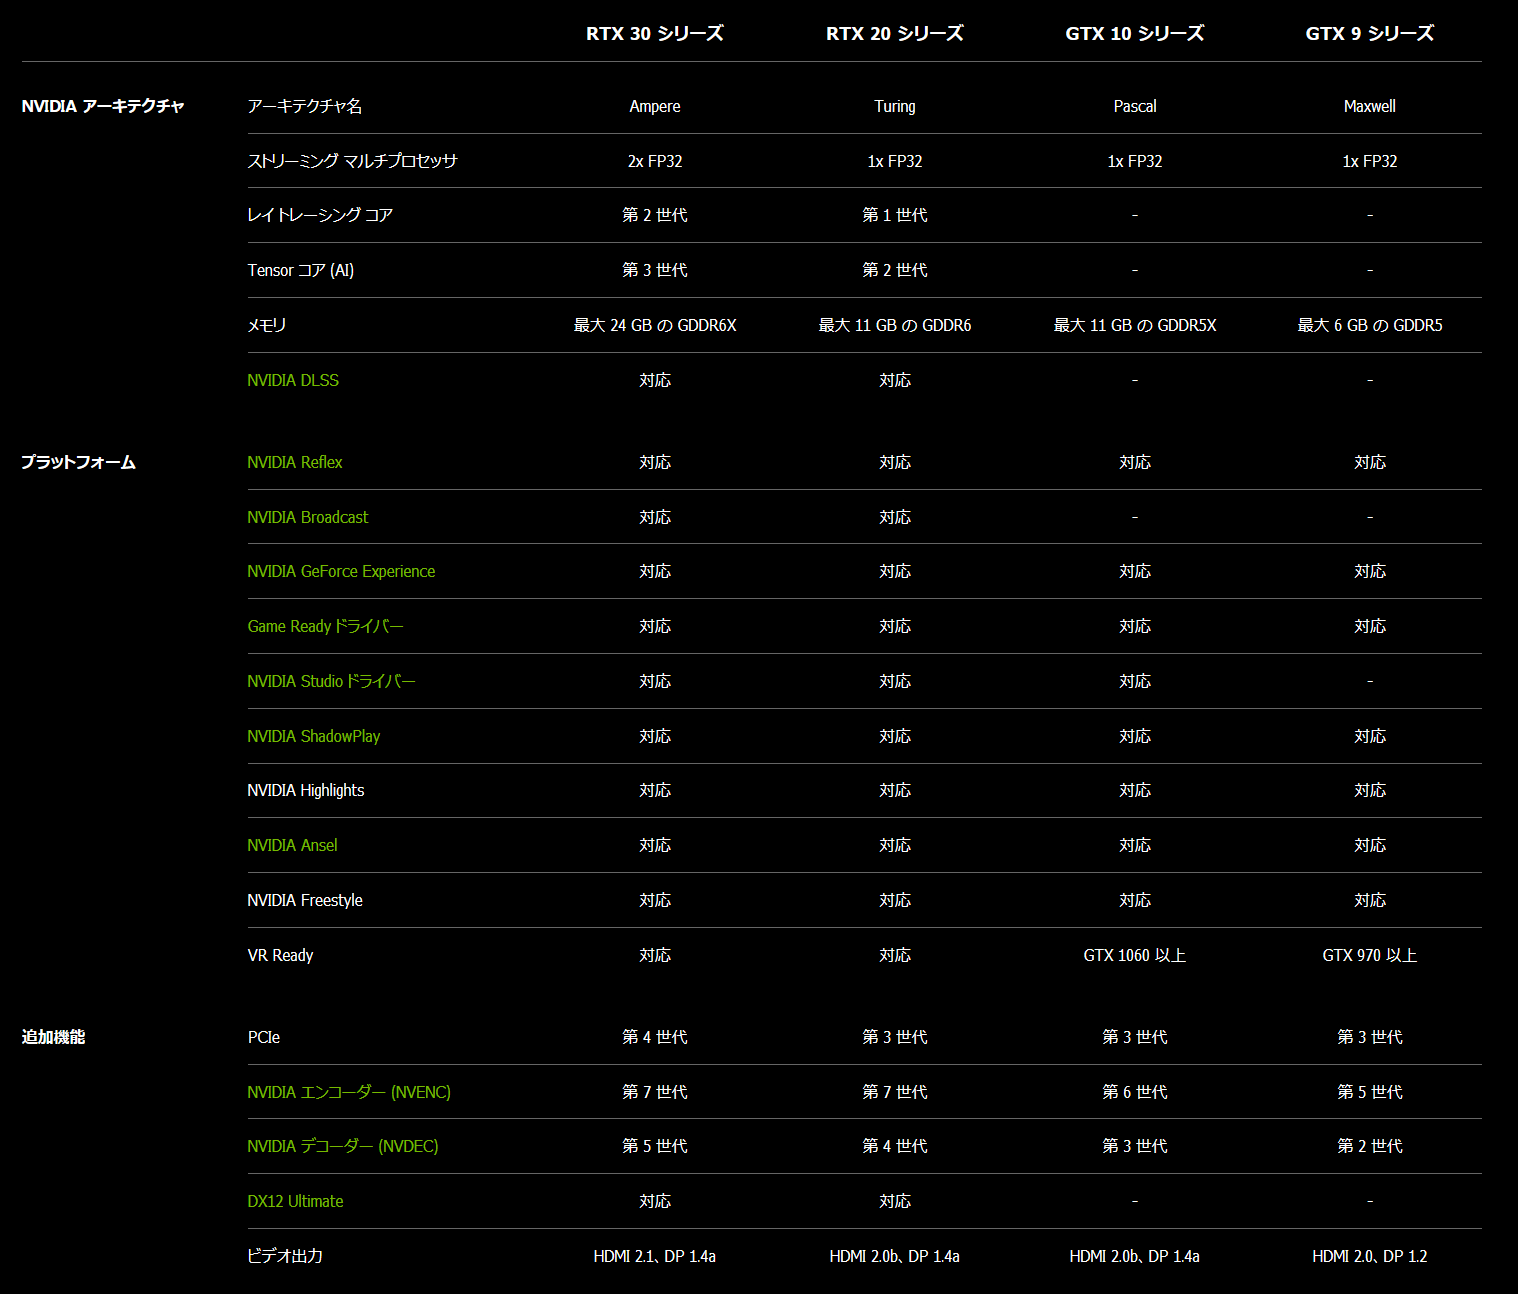1518x1294 pixels.
Task: Open the DX12 Ultimate link
Action: click(x=295, y=1201)
